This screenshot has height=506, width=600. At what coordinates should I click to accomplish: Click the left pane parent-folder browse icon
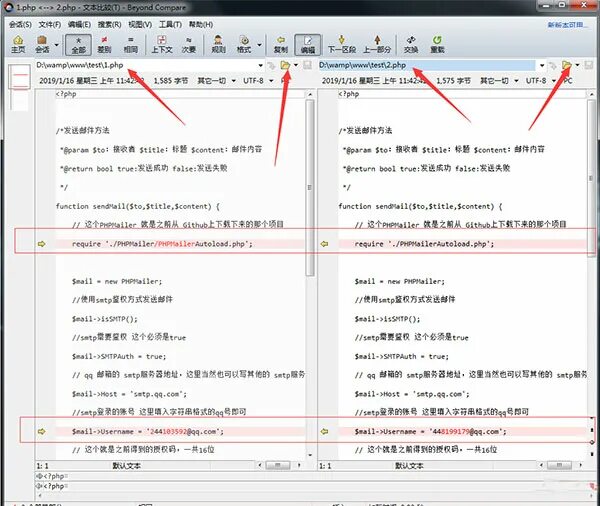click(x=271, y=65)
